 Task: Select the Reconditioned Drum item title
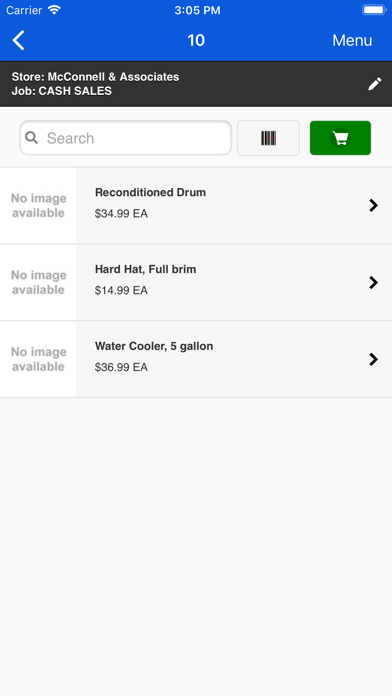[150, 193]
